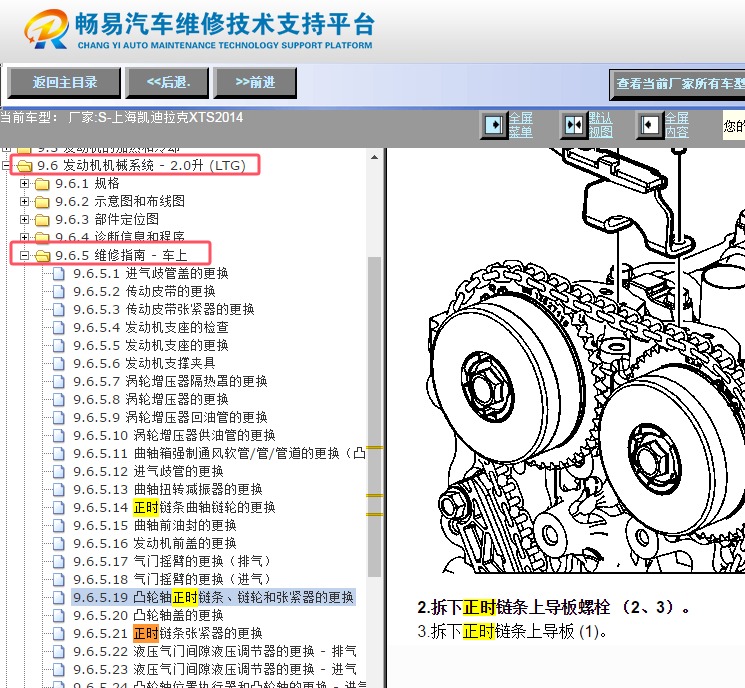
Task: Click the page icon beside 9.6.5.19
Action: click(58, 598)
